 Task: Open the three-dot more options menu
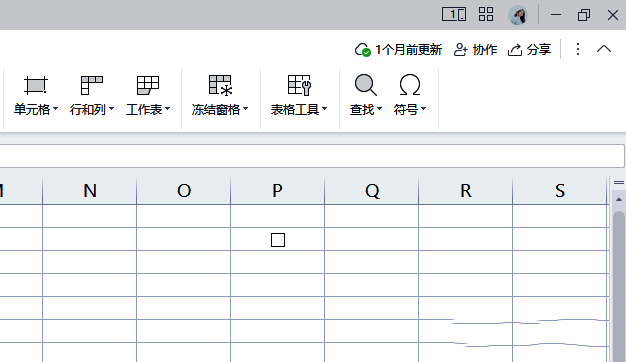(x=578, y=49)
